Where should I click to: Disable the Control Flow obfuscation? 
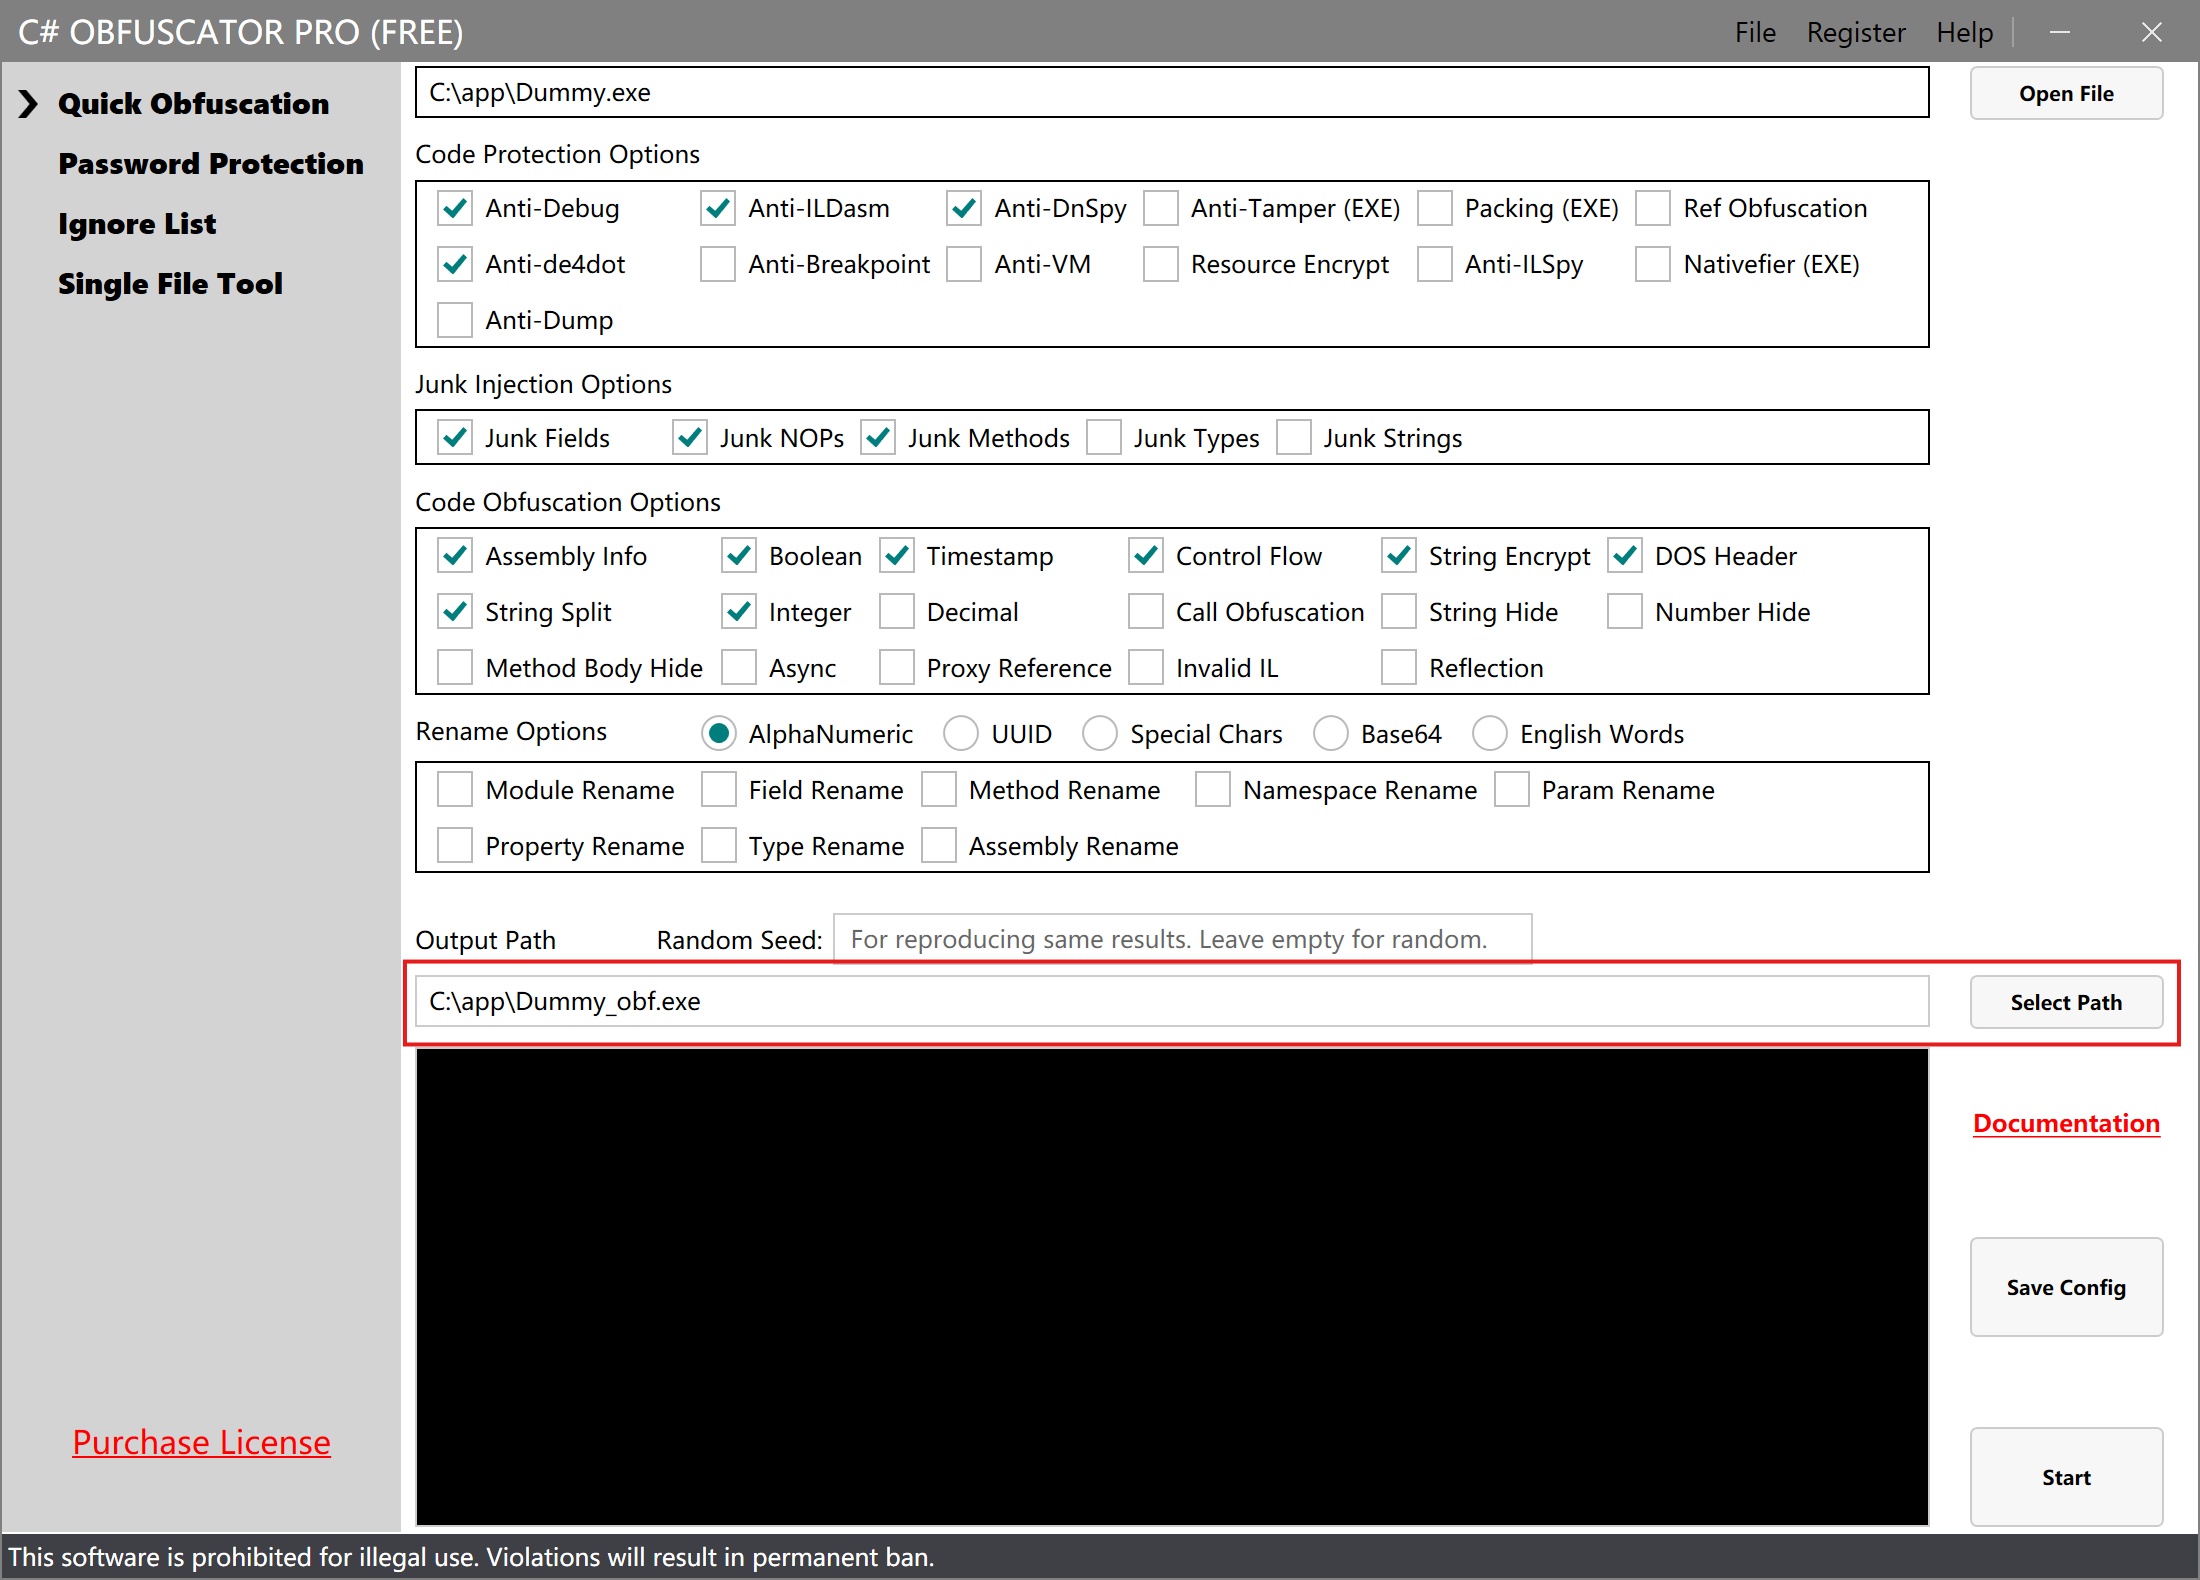[1145, 555]
